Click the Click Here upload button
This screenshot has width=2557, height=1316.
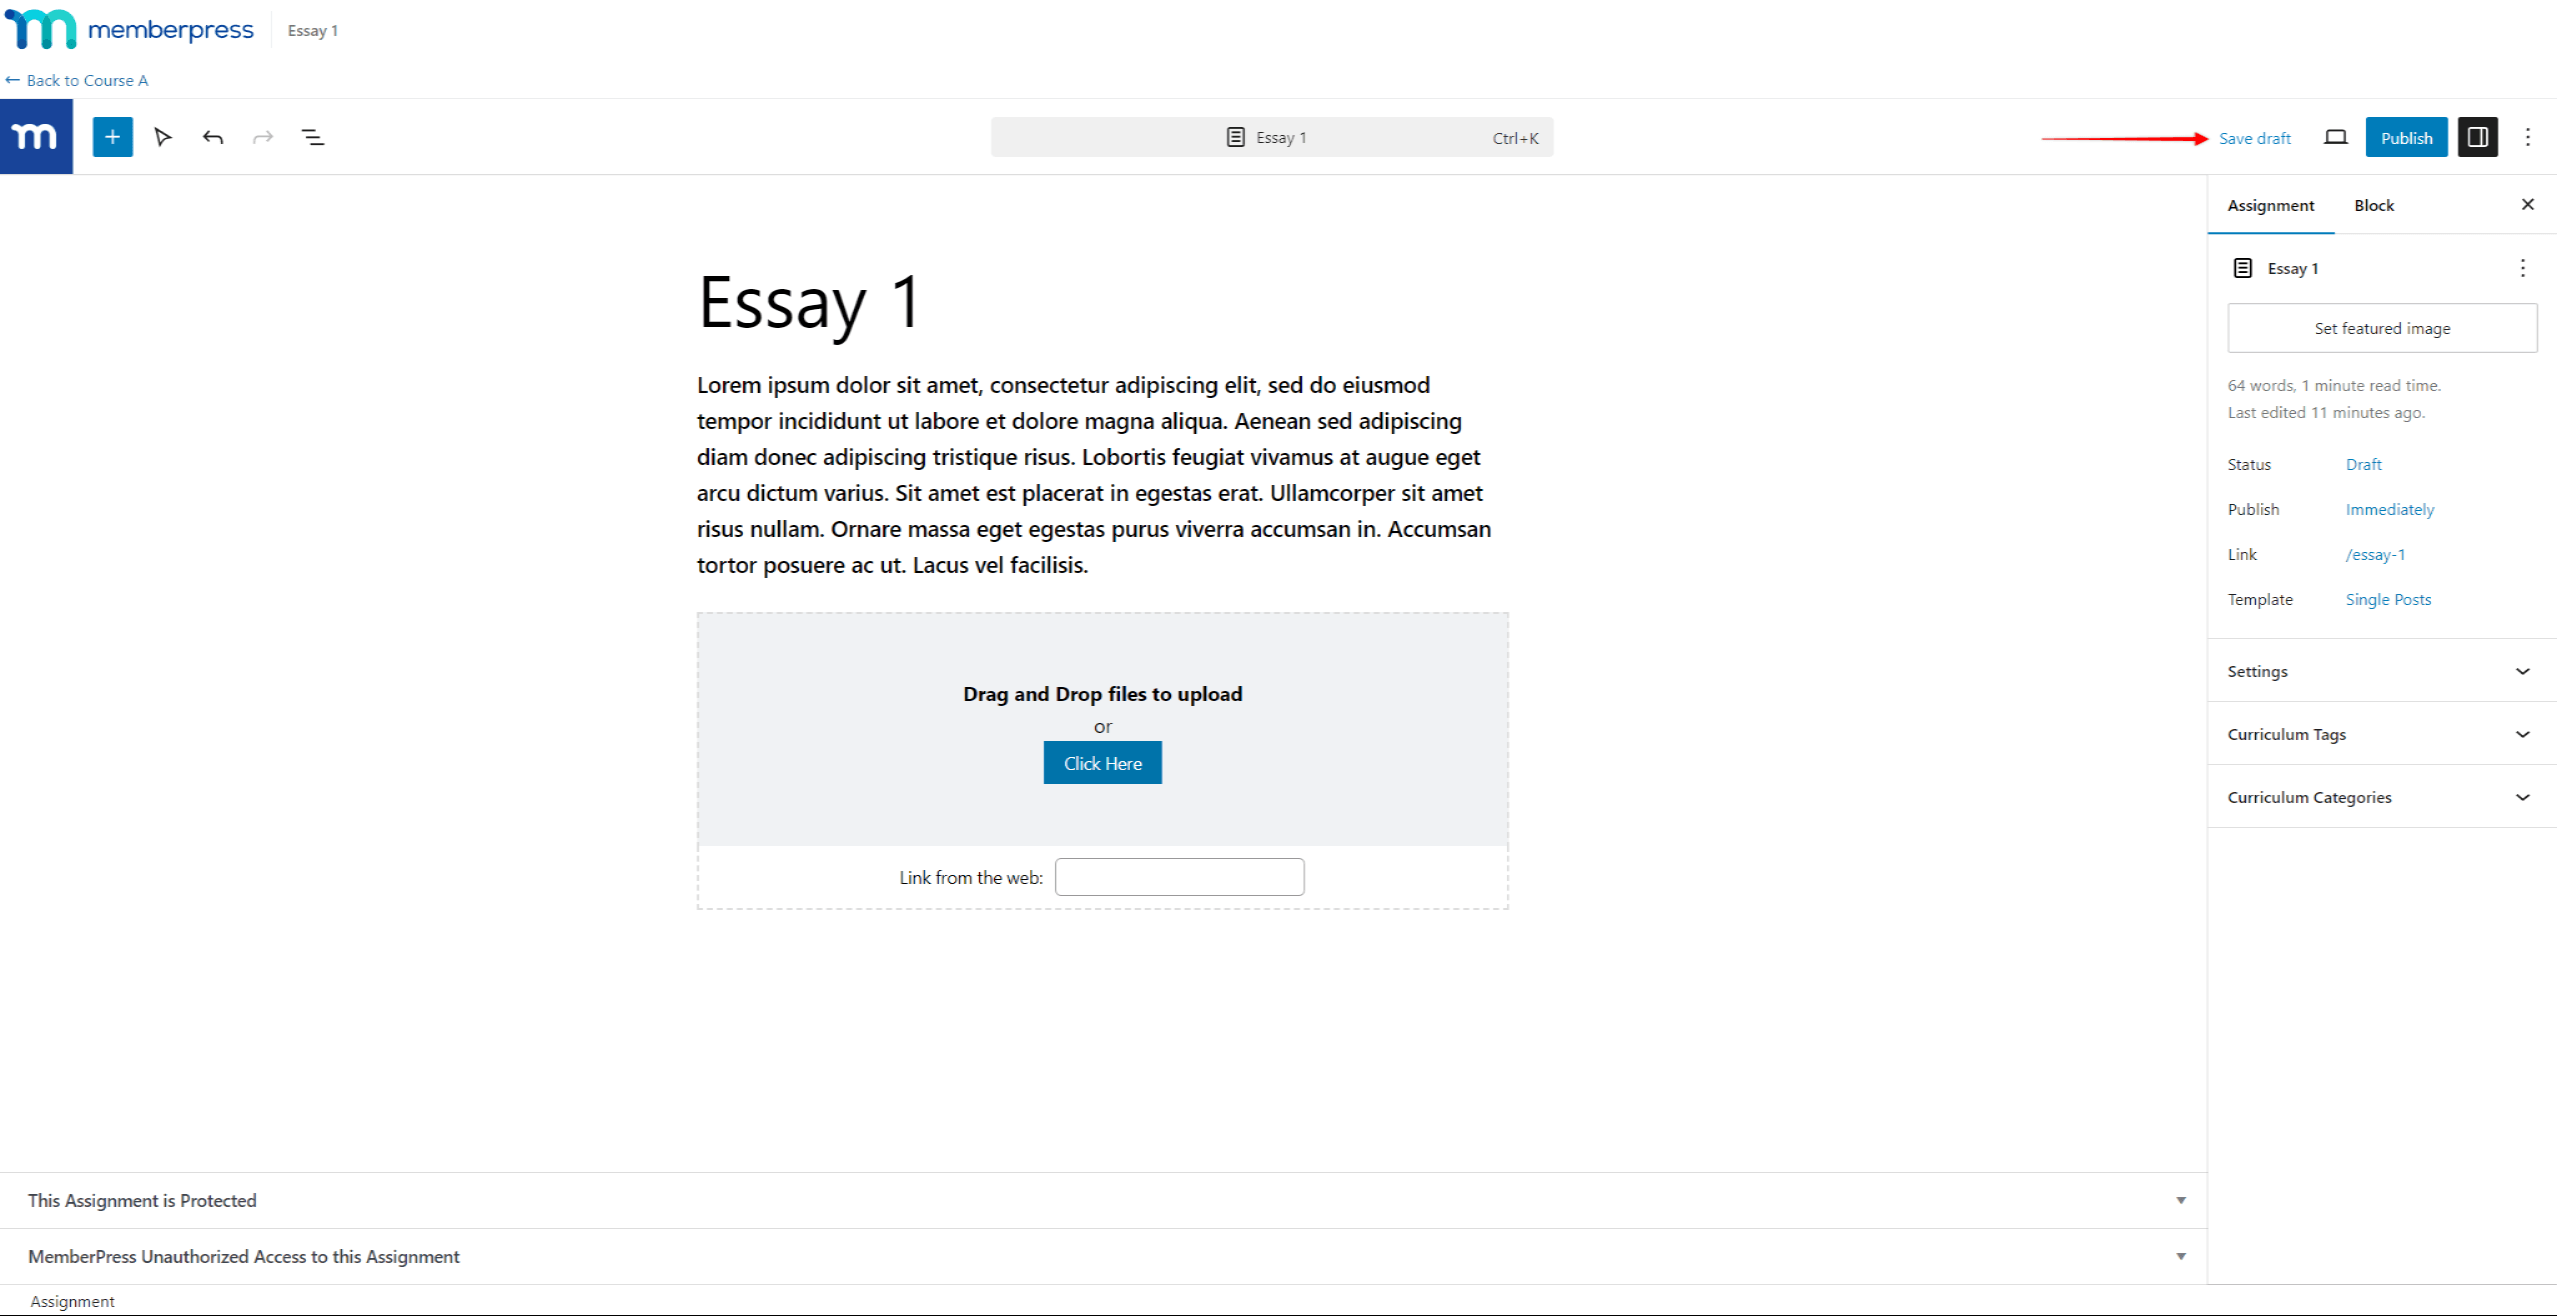tap(1102, 762)
